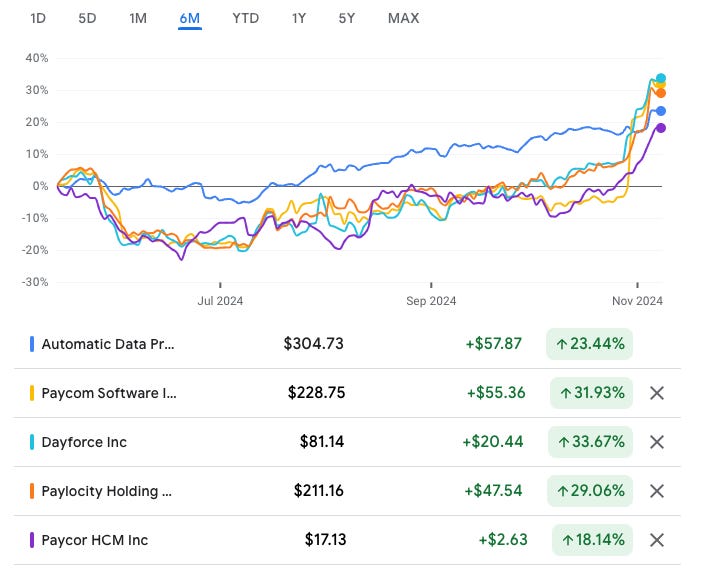The height and width of the screenshot is (577, 708).
Task: Click the +$55.36 change value
Action: (496, 393)
